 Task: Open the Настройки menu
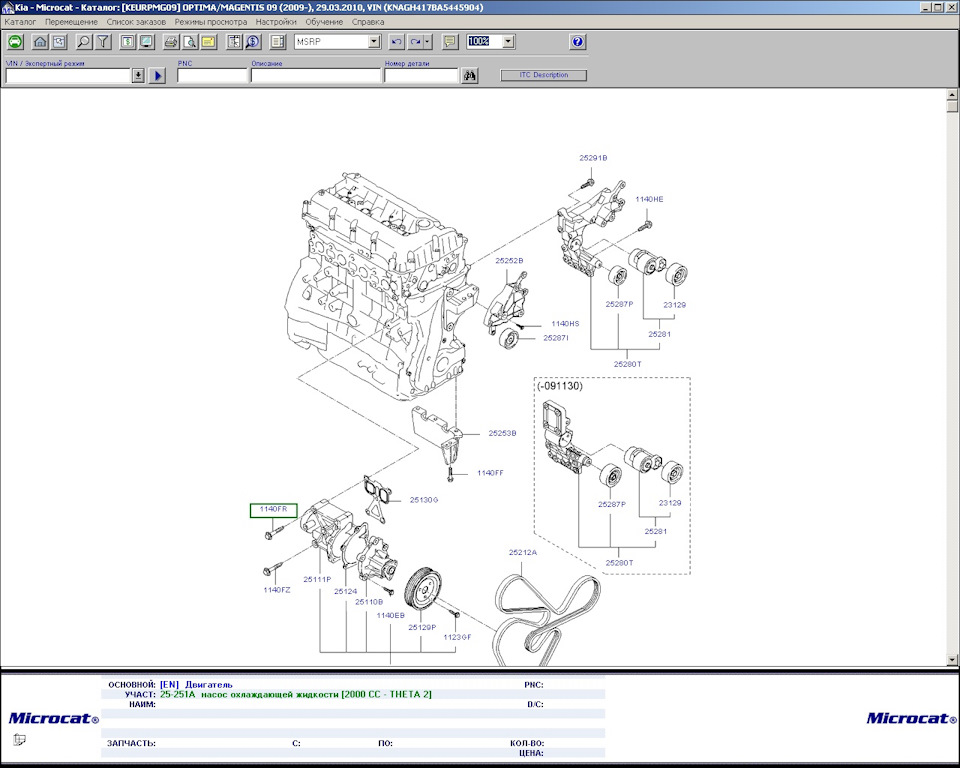(275, 21)
